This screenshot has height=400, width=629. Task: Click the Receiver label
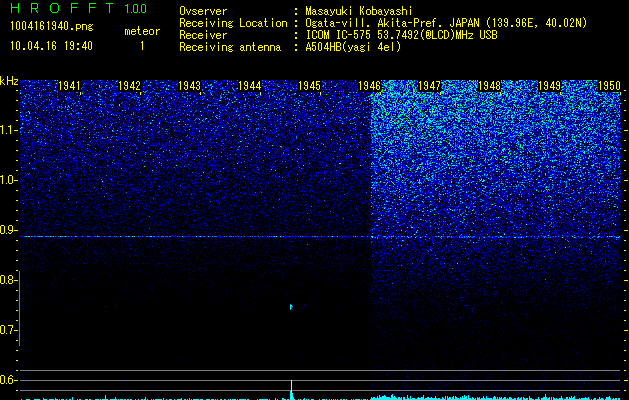click(x=203, y=35)
